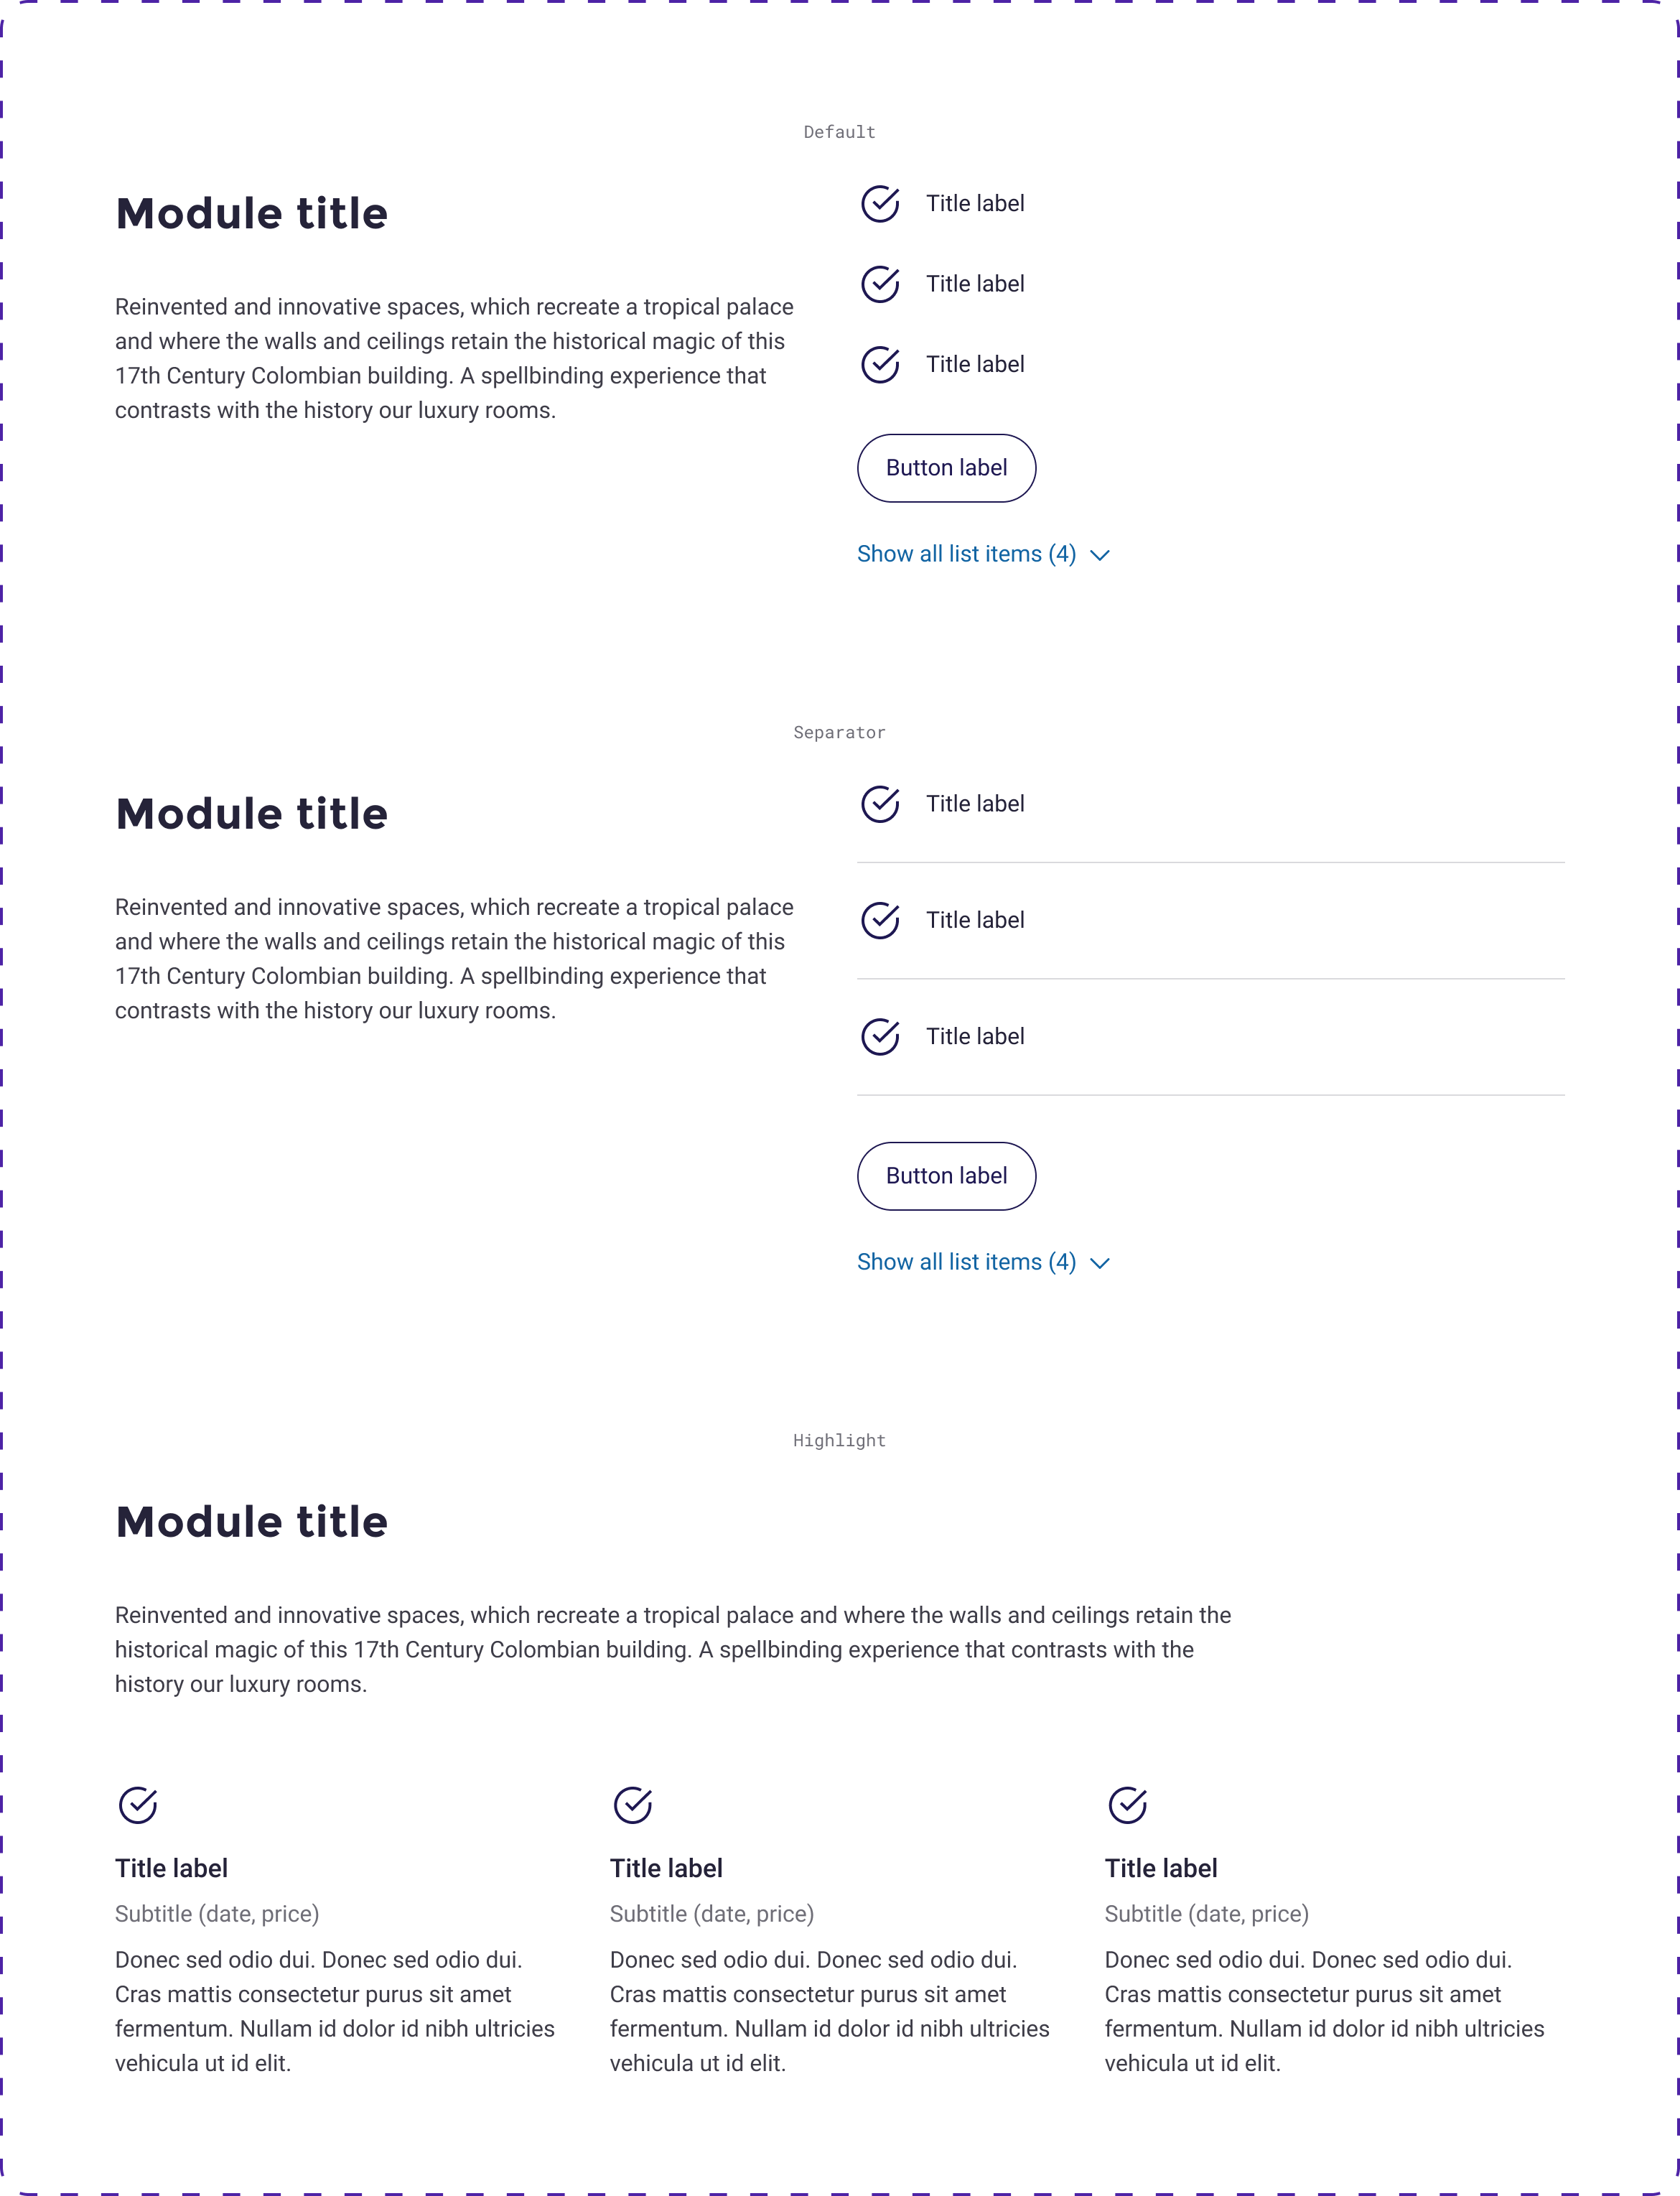Click bold Title label in first Highlight column
The image size is (1680, 2196).
point(171,1868)
